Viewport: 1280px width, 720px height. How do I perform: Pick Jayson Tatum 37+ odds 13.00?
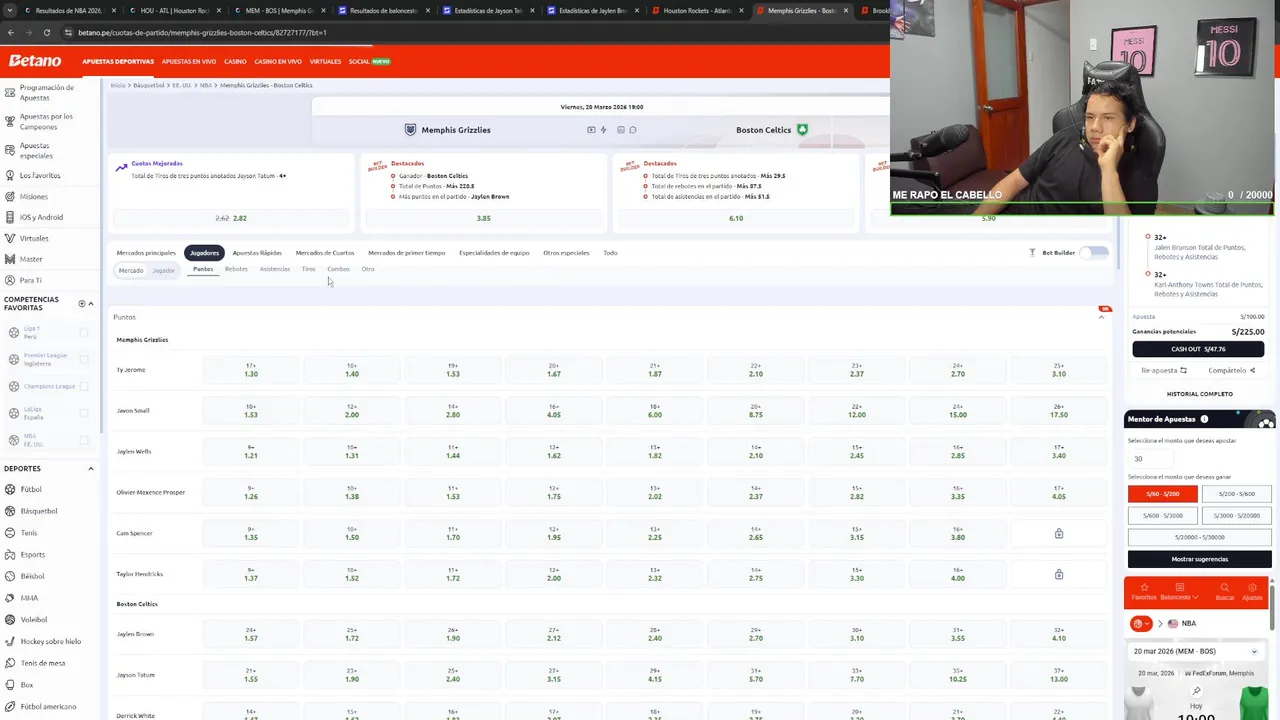point(1059,675)
